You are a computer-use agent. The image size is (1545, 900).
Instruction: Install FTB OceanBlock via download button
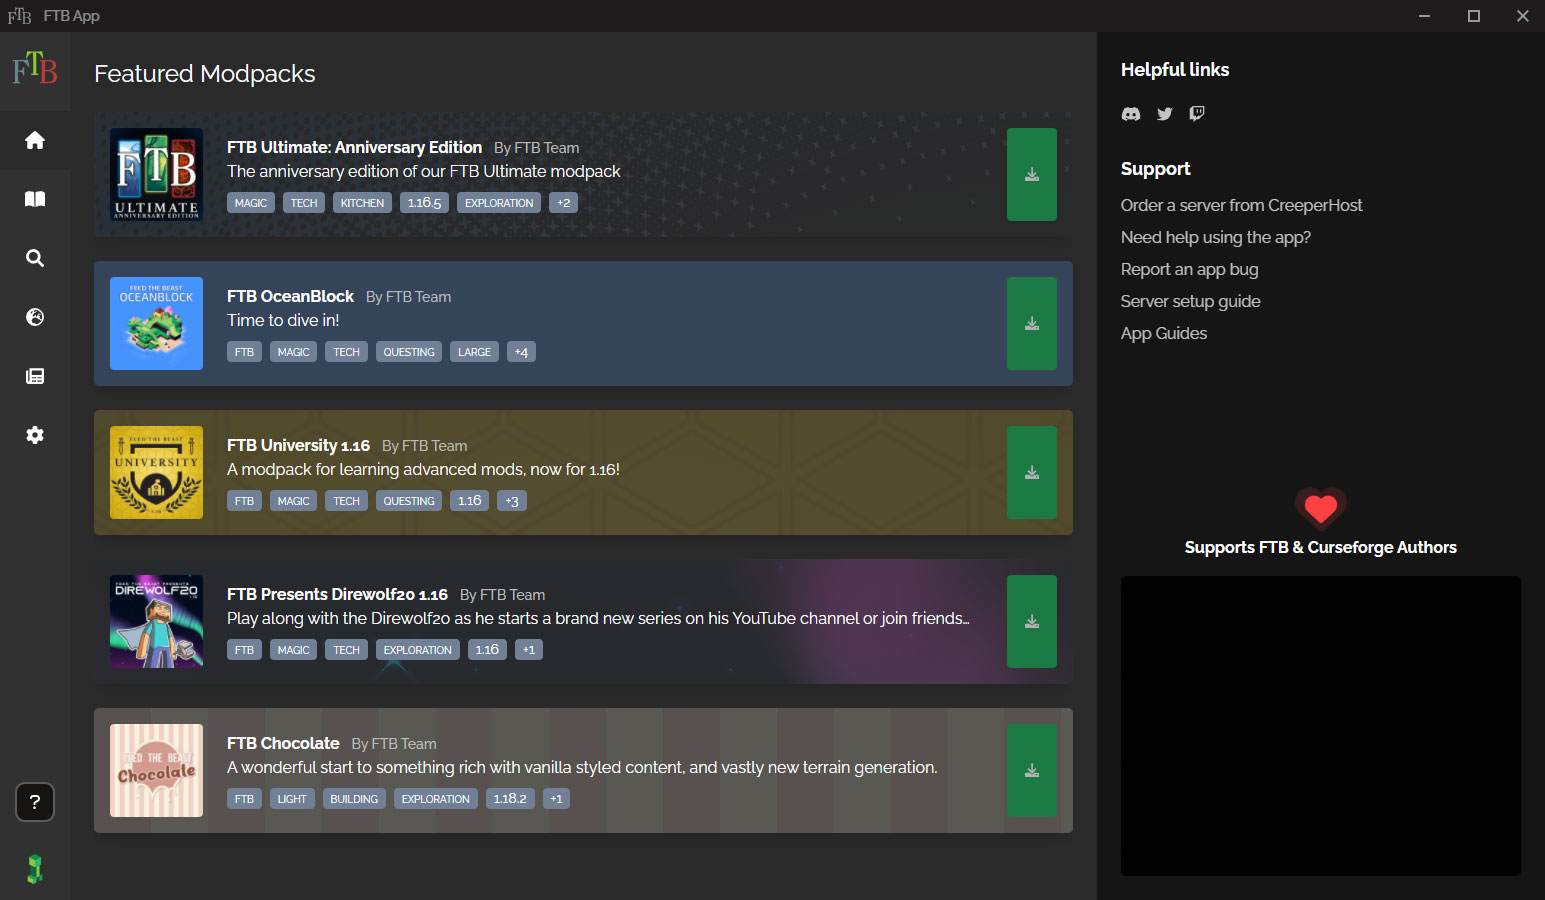(x=1032, y=323)
